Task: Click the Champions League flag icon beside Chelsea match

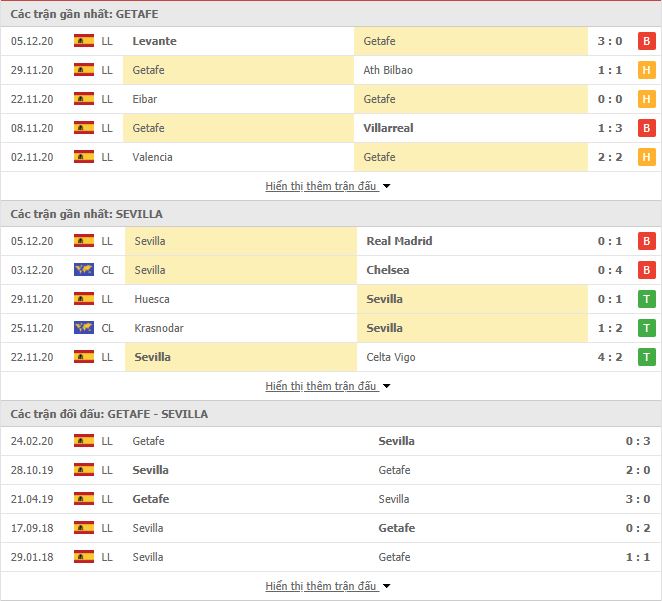Action: tap(84, 270)
